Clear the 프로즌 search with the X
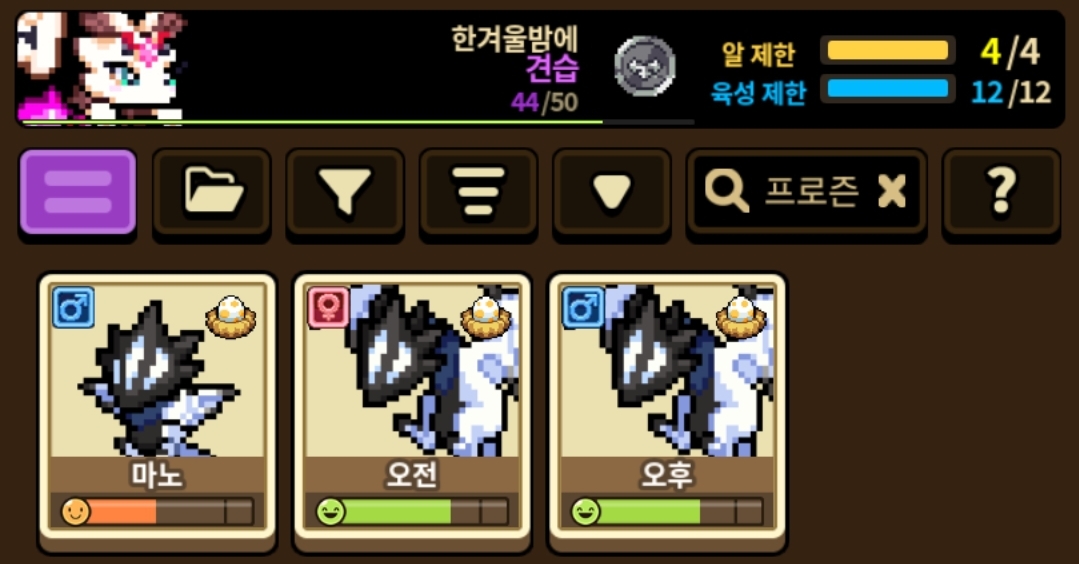The height and width of the screenshot is (564, 1079). [x=892, y=191]
